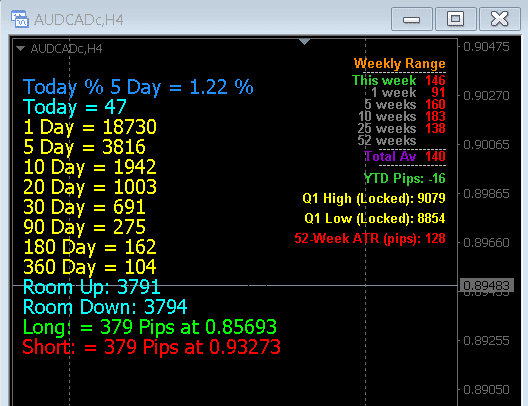
Task: Select the Q1 High (Locked) label
Action: point(374,199)
